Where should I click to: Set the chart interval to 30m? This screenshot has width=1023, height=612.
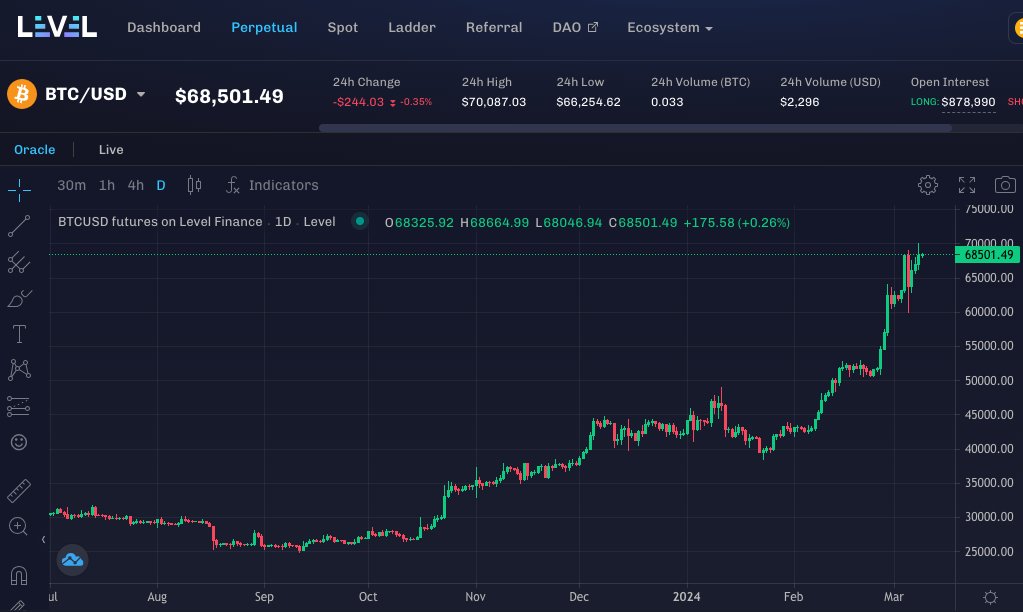pyautogui.click(x=71, y=185)
